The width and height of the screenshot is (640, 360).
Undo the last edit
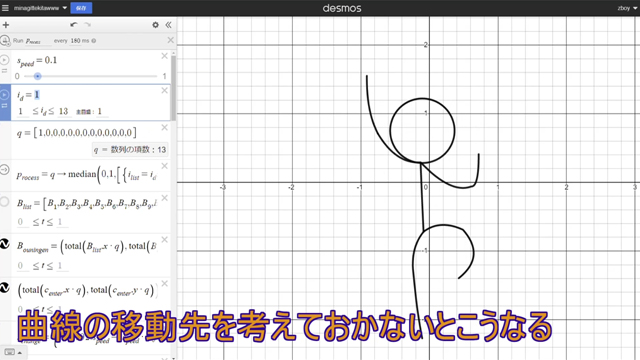point(73,24)
